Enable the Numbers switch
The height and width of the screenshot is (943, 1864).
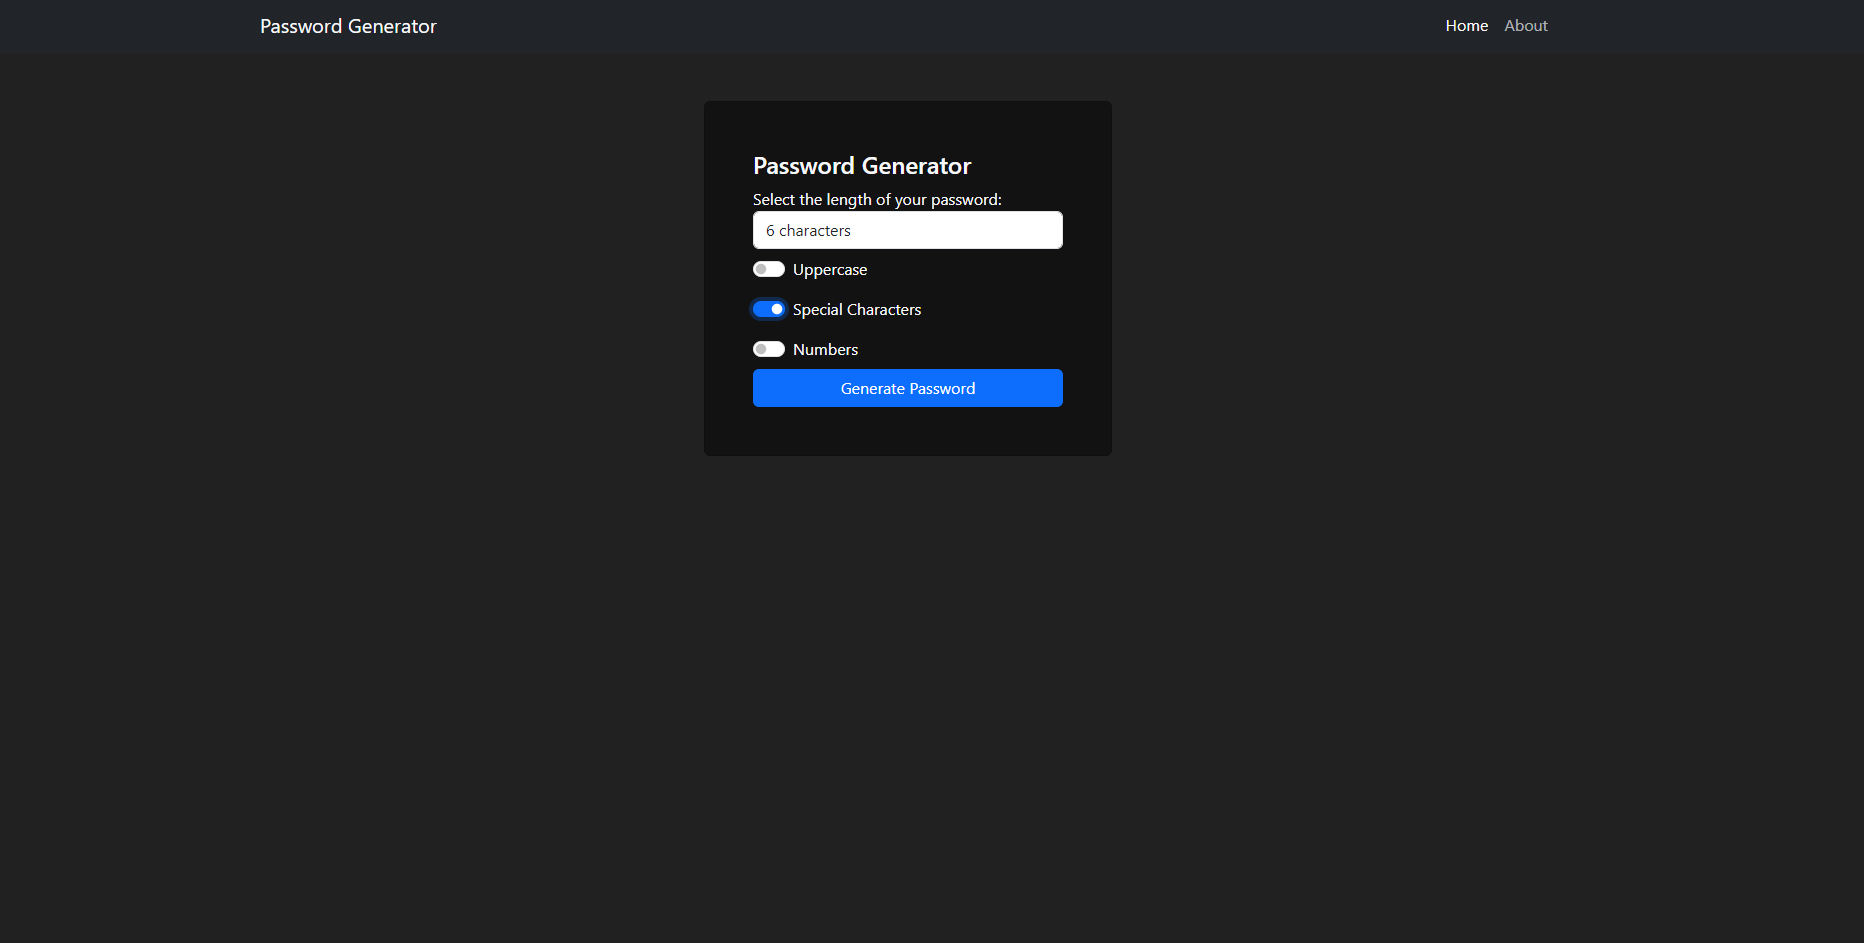click(769, 349)
